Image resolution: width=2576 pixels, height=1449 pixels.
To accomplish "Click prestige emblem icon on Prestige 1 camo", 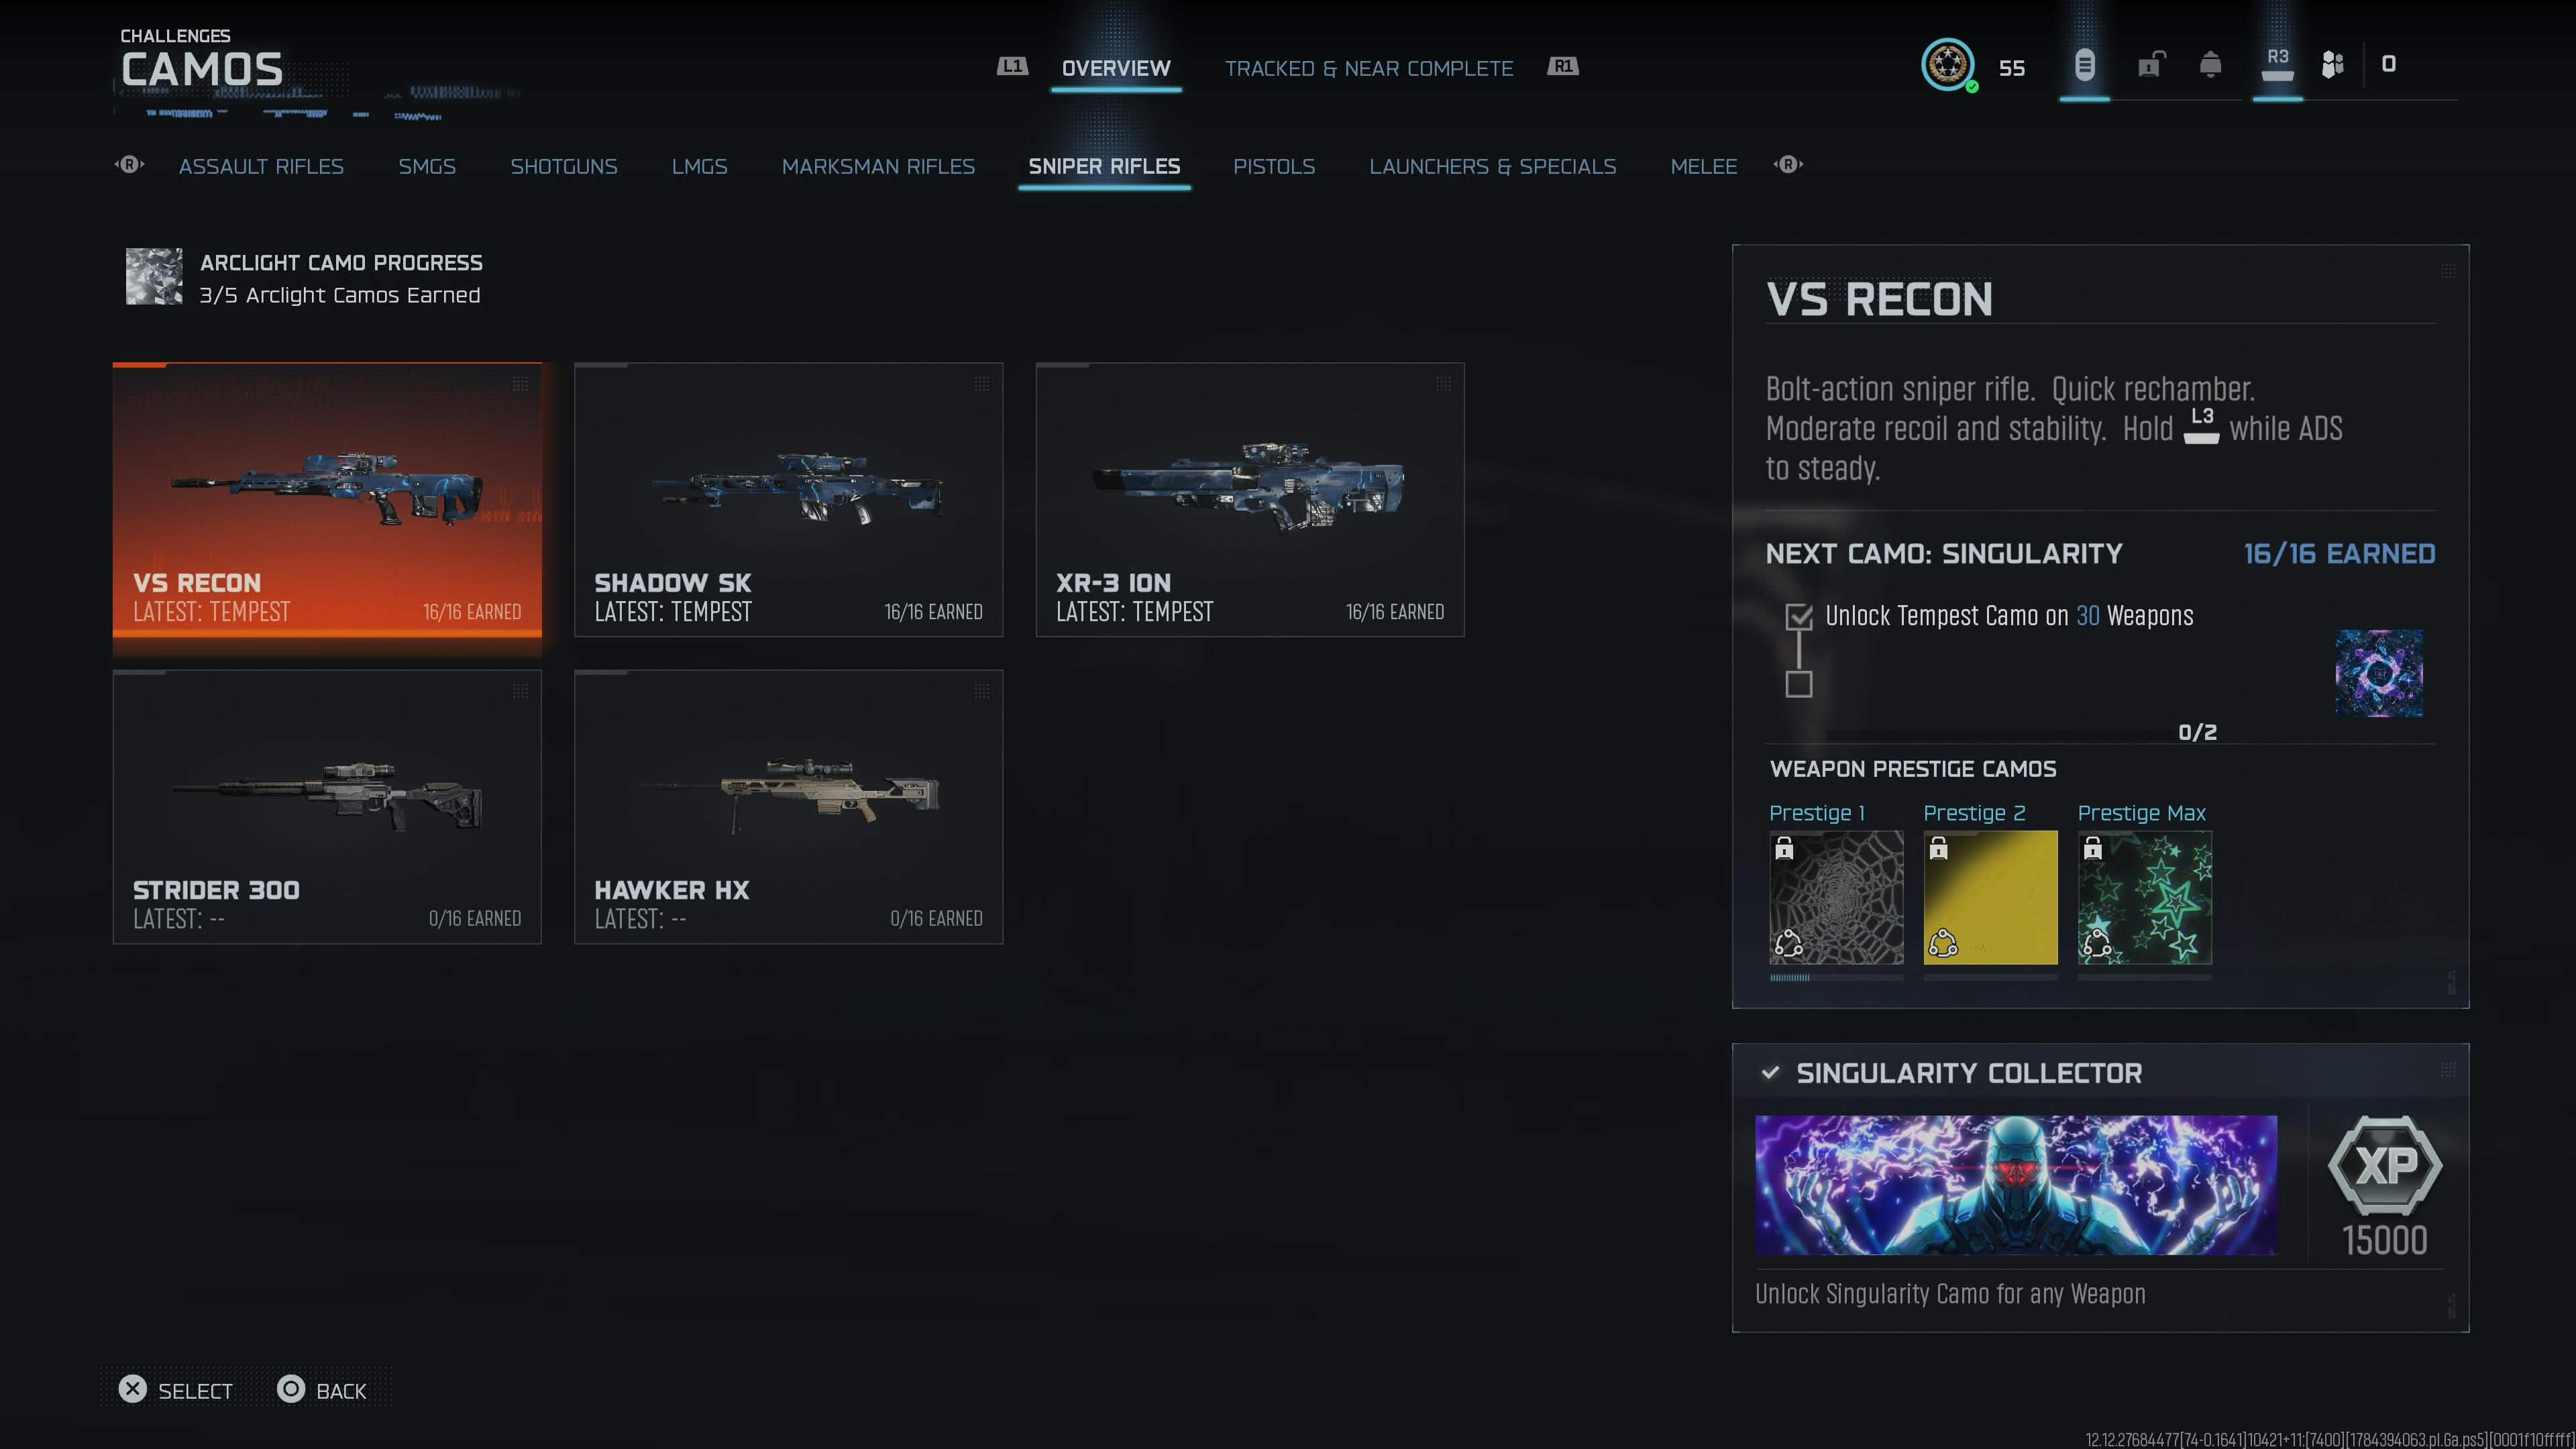I will 1788,943.
